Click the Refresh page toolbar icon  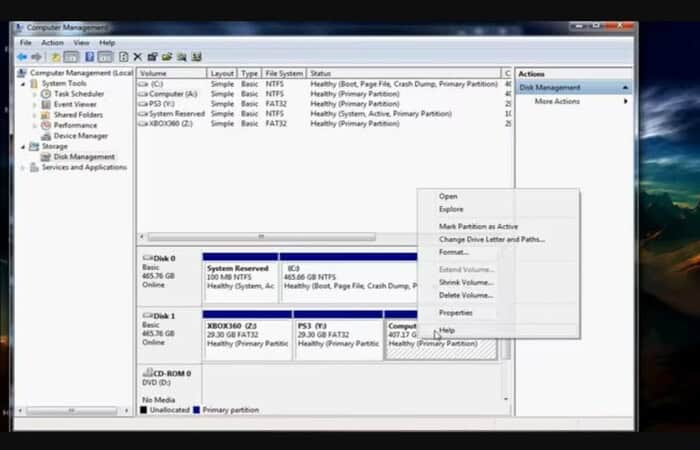[124, 57]
